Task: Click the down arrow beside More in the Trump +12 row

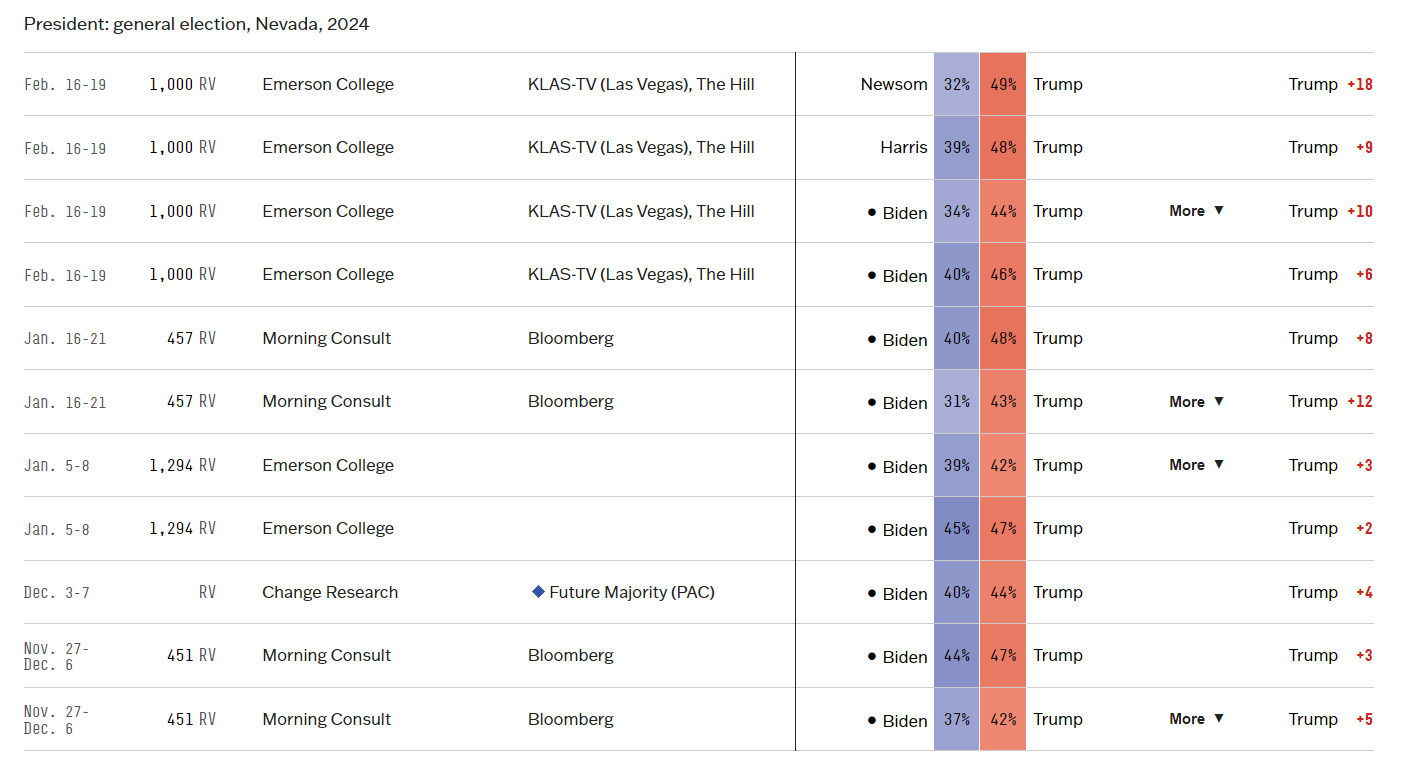Action: coord(1218,402)
